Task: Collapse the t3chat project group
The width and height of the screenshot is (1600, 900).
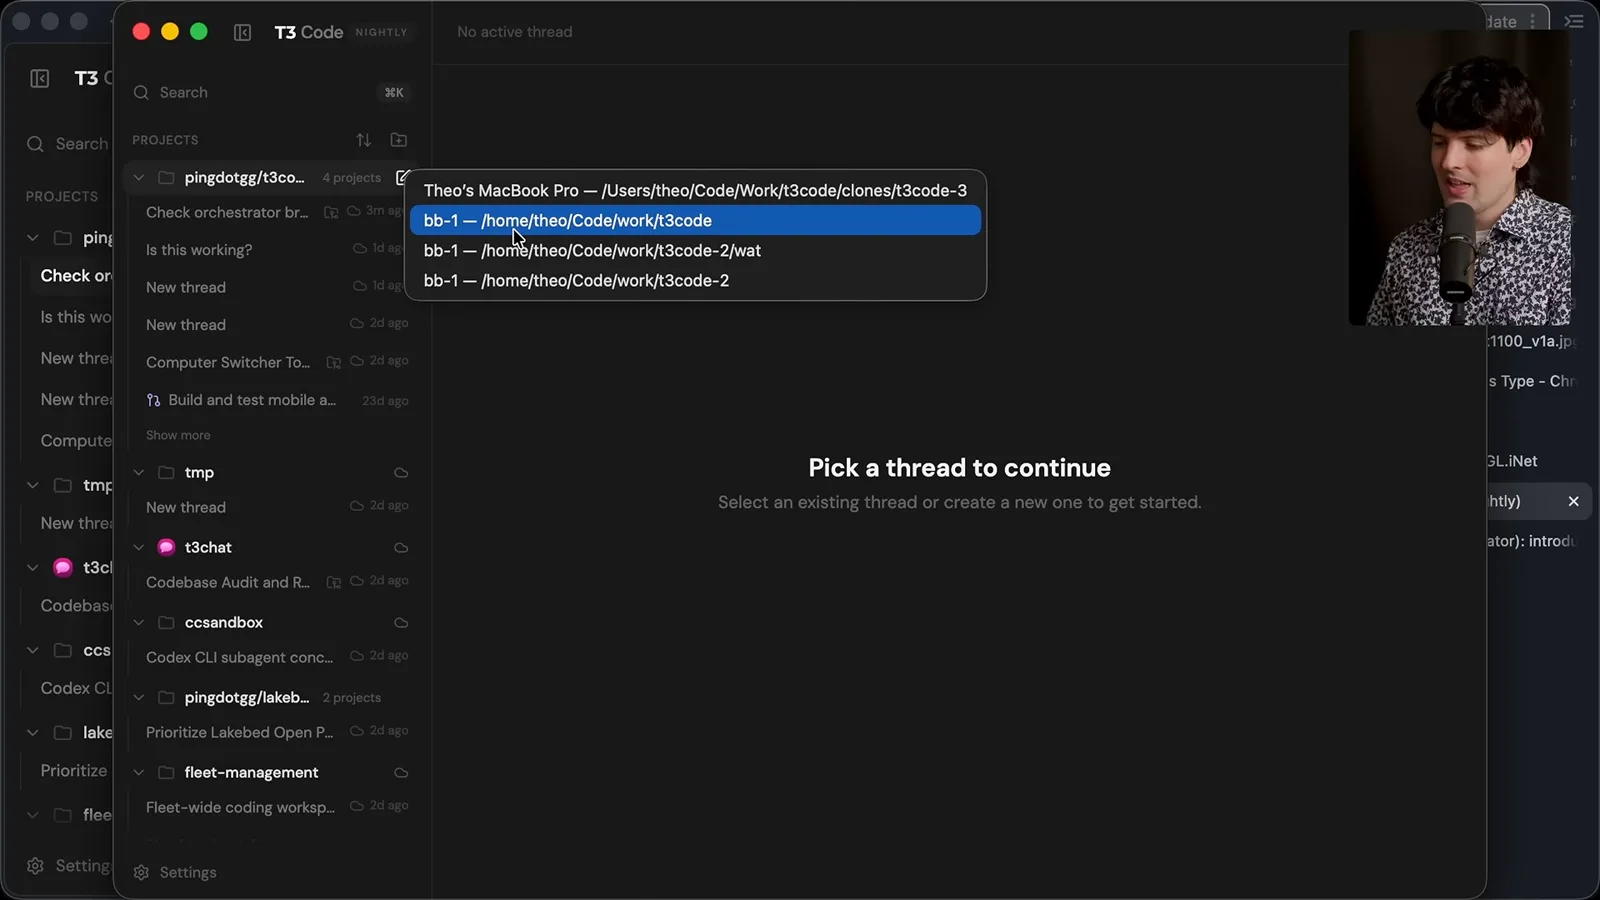Action: click(x=139, y=547)
